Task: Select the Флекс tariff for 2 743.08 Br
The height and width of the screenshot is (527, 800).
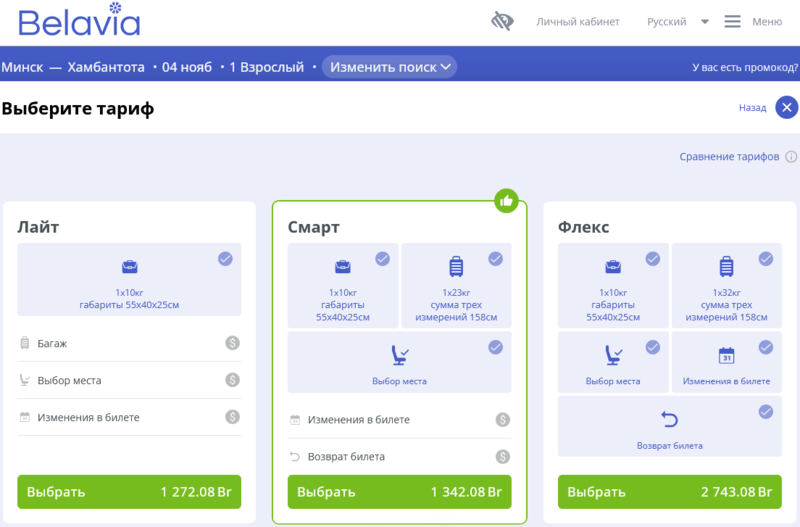Action: [x=669, y=492]
